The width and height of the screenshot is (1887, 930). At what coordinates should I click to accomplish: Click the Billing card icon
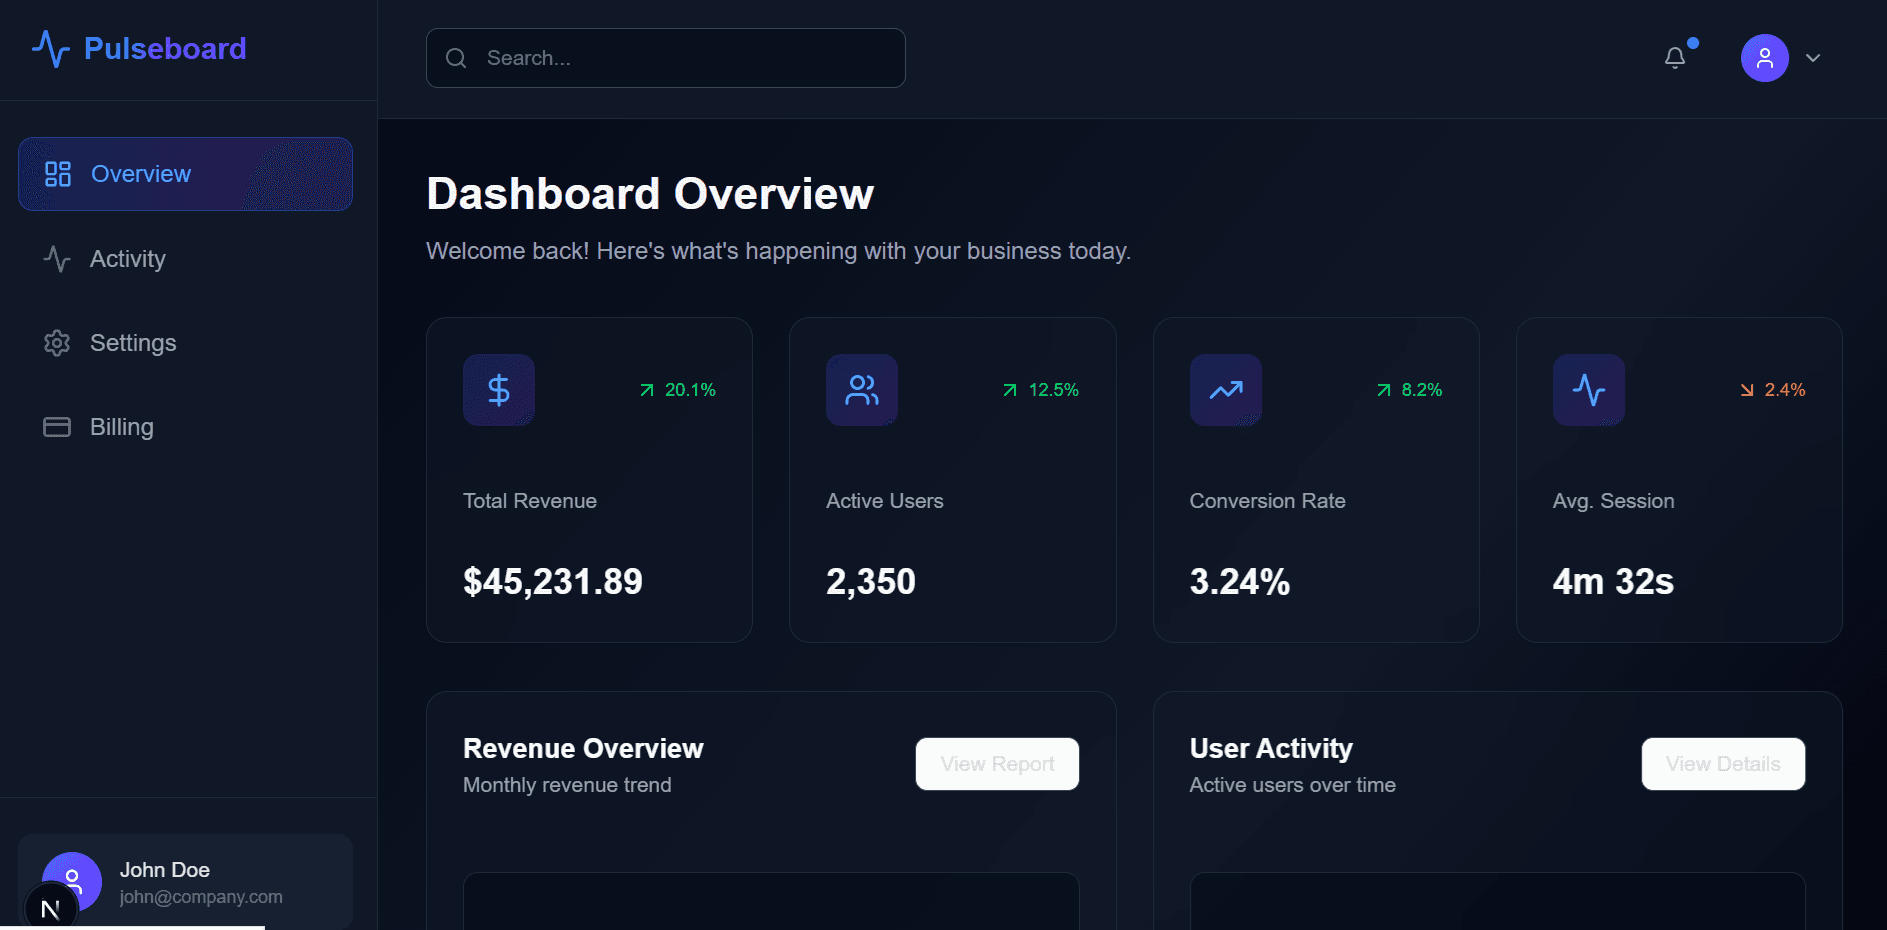(x=57, y=426)
